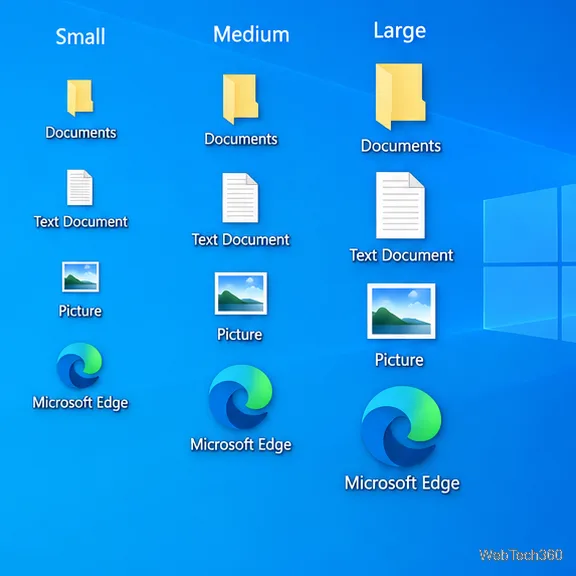Click the 'Documents' label in Medium column
The width and height of the screenshot is (576, 576).
(241, 139)
